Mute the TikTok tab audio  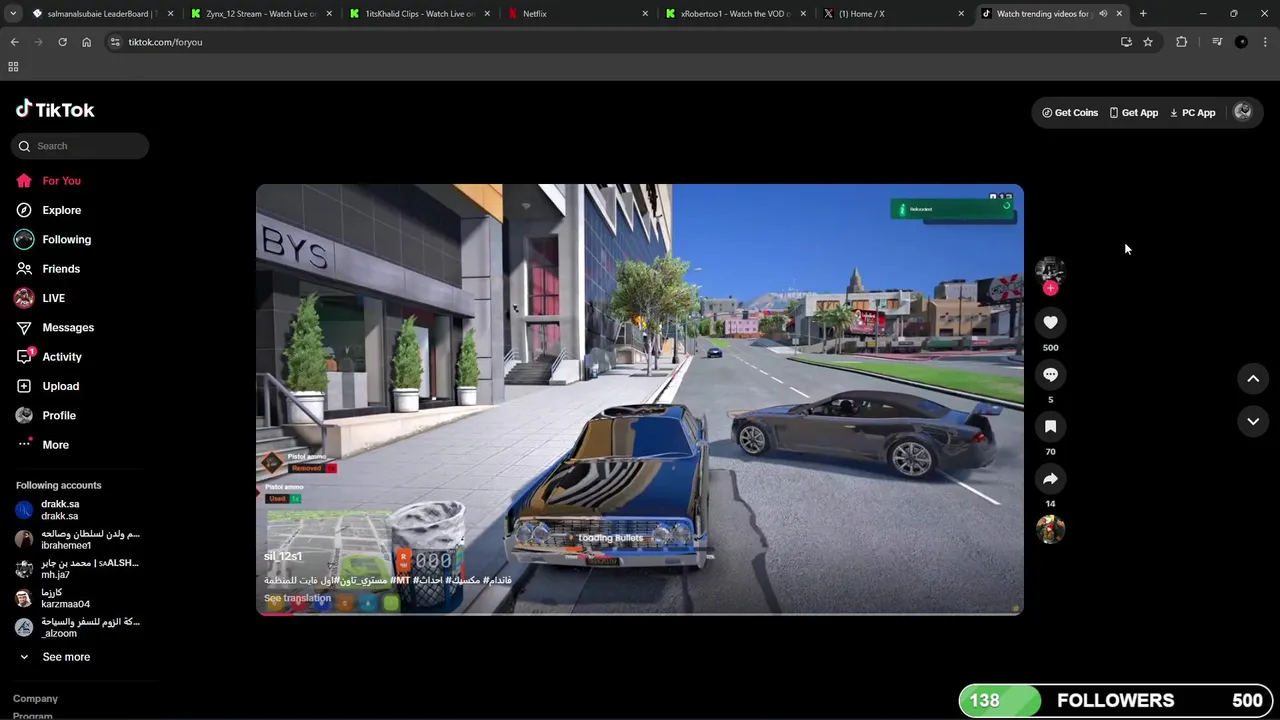[1103, 14]
